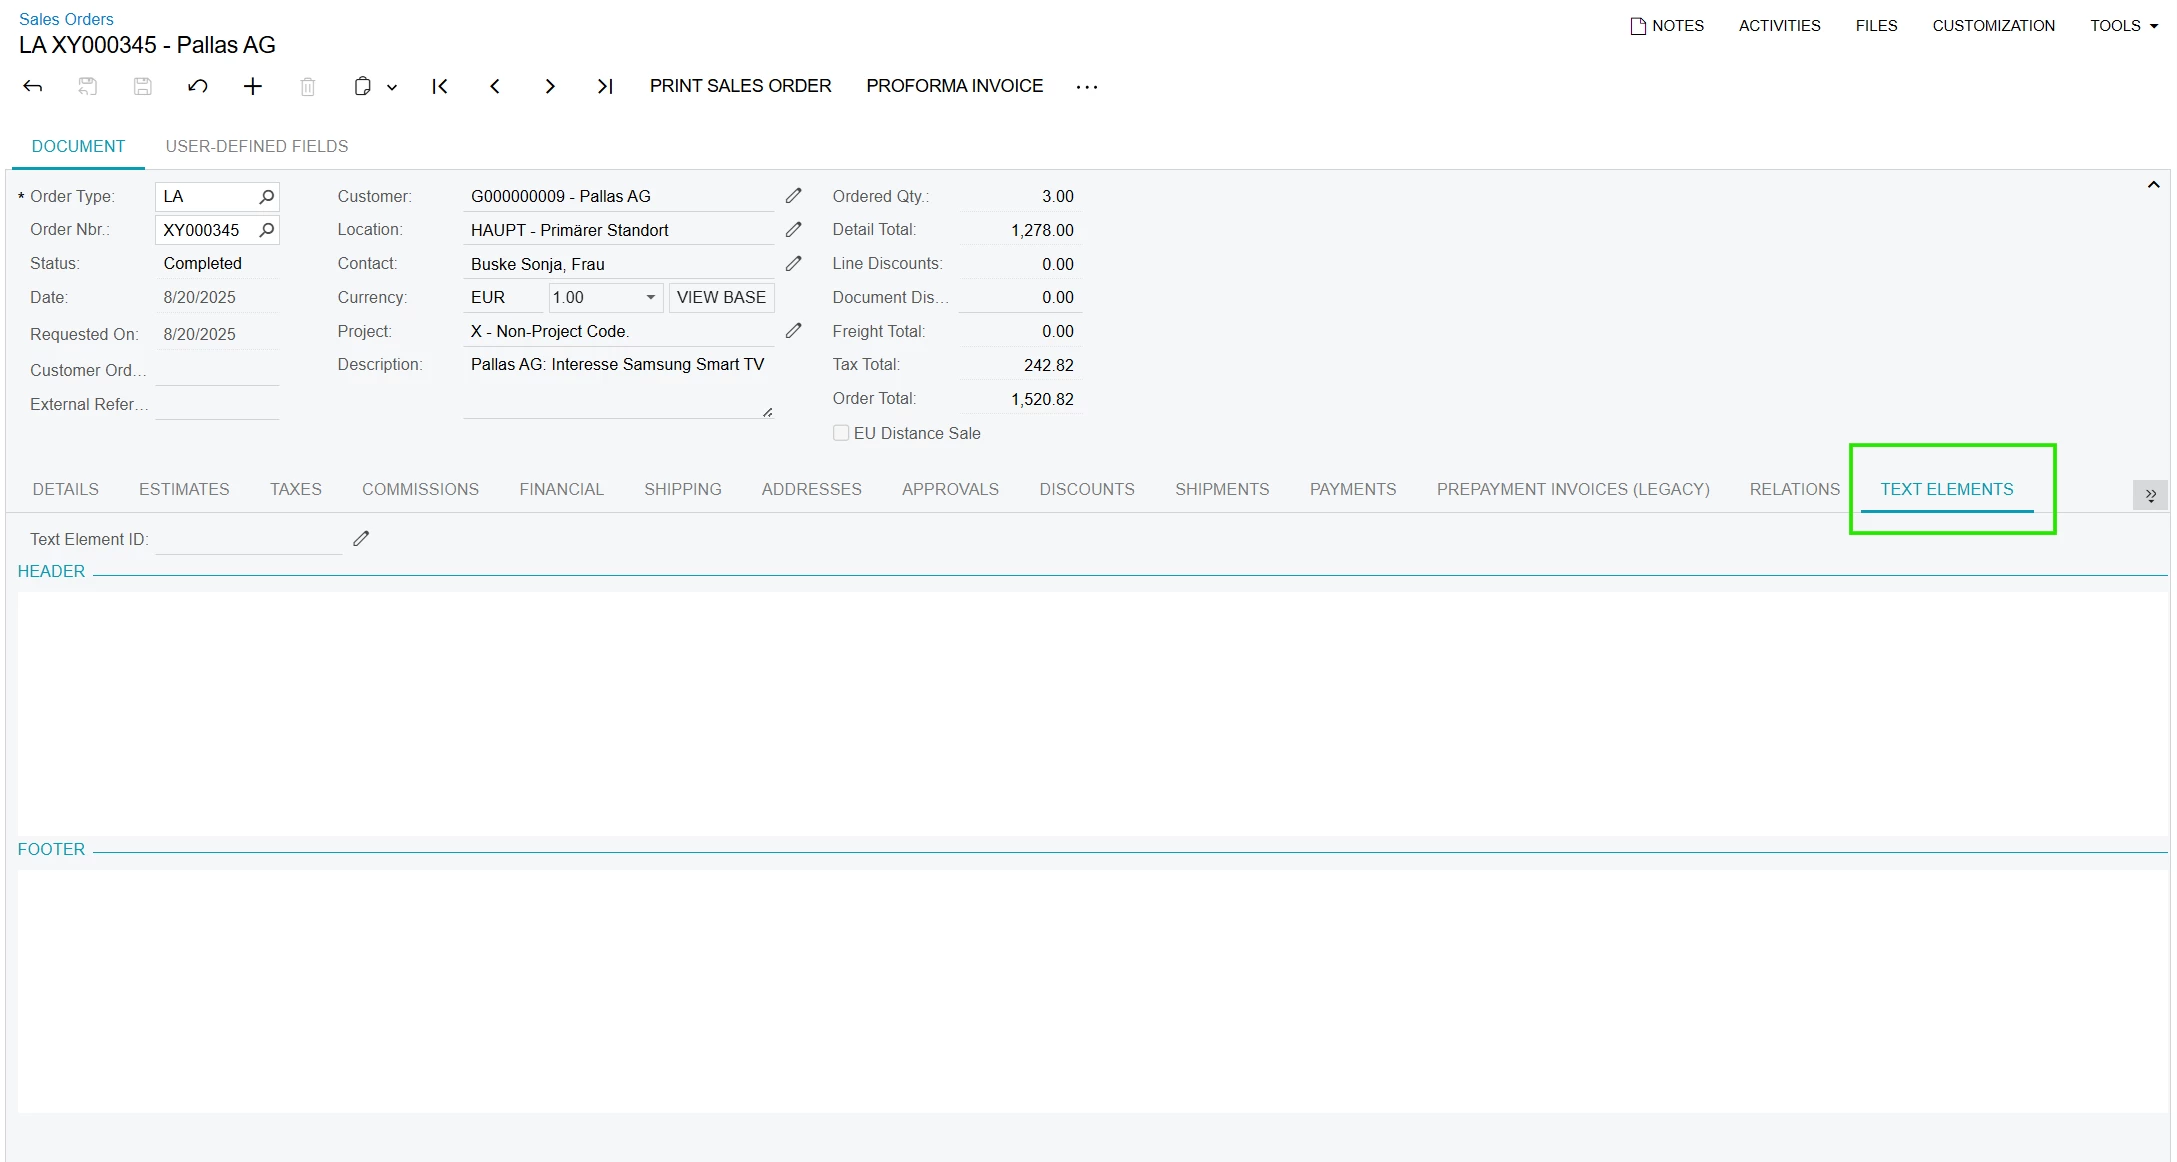Collapse the document summary panel

click(2153, 185)
